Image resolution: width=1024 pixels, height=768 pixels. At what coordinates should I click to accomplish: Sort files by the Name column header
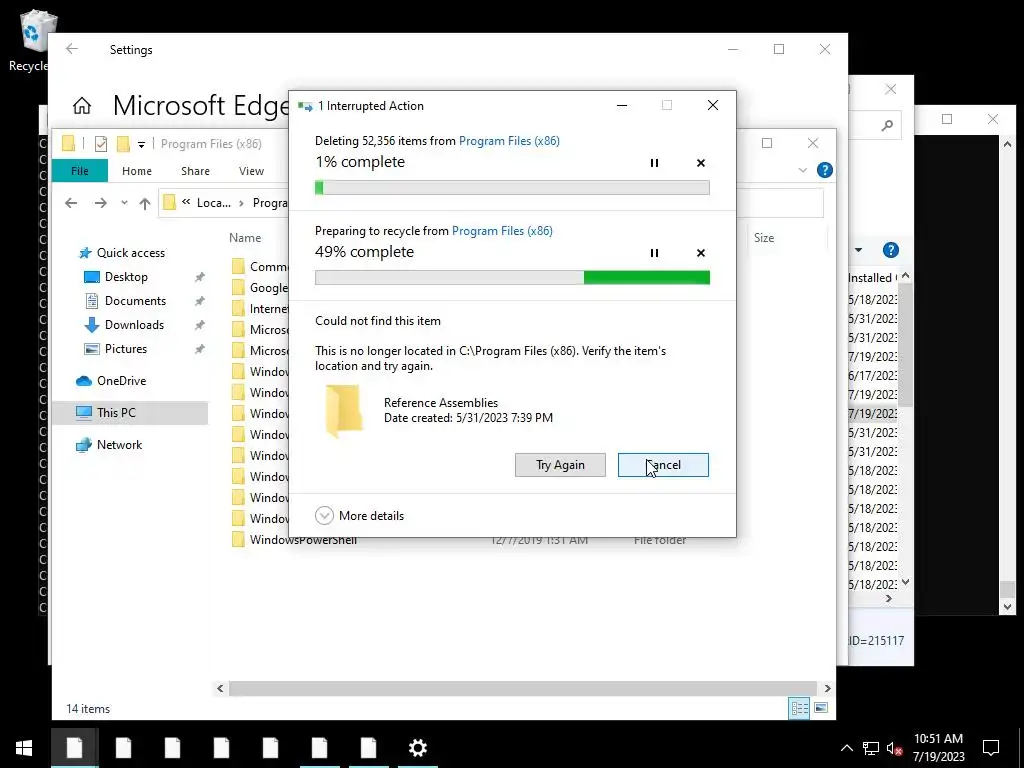[x=245, y=238]
